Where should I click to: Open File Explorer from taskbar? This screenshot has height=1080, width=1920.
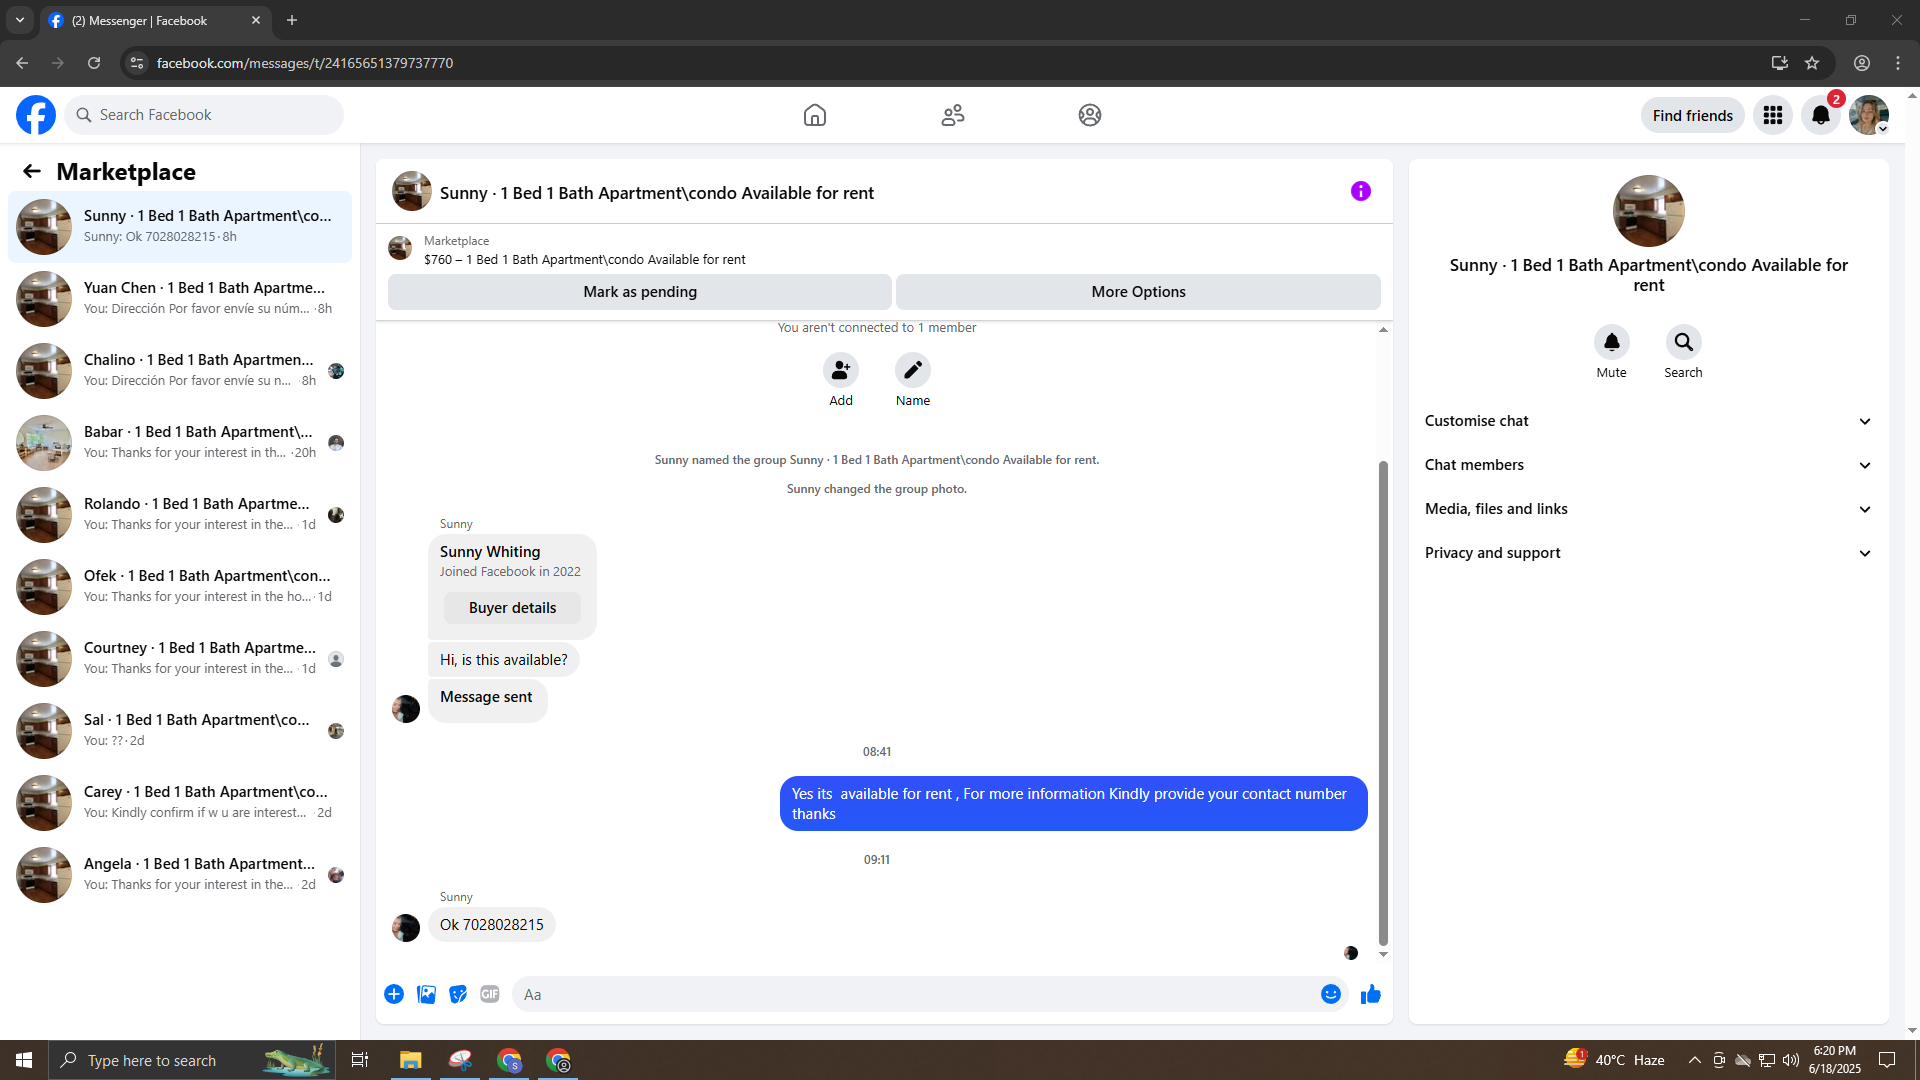point(411,1060)
